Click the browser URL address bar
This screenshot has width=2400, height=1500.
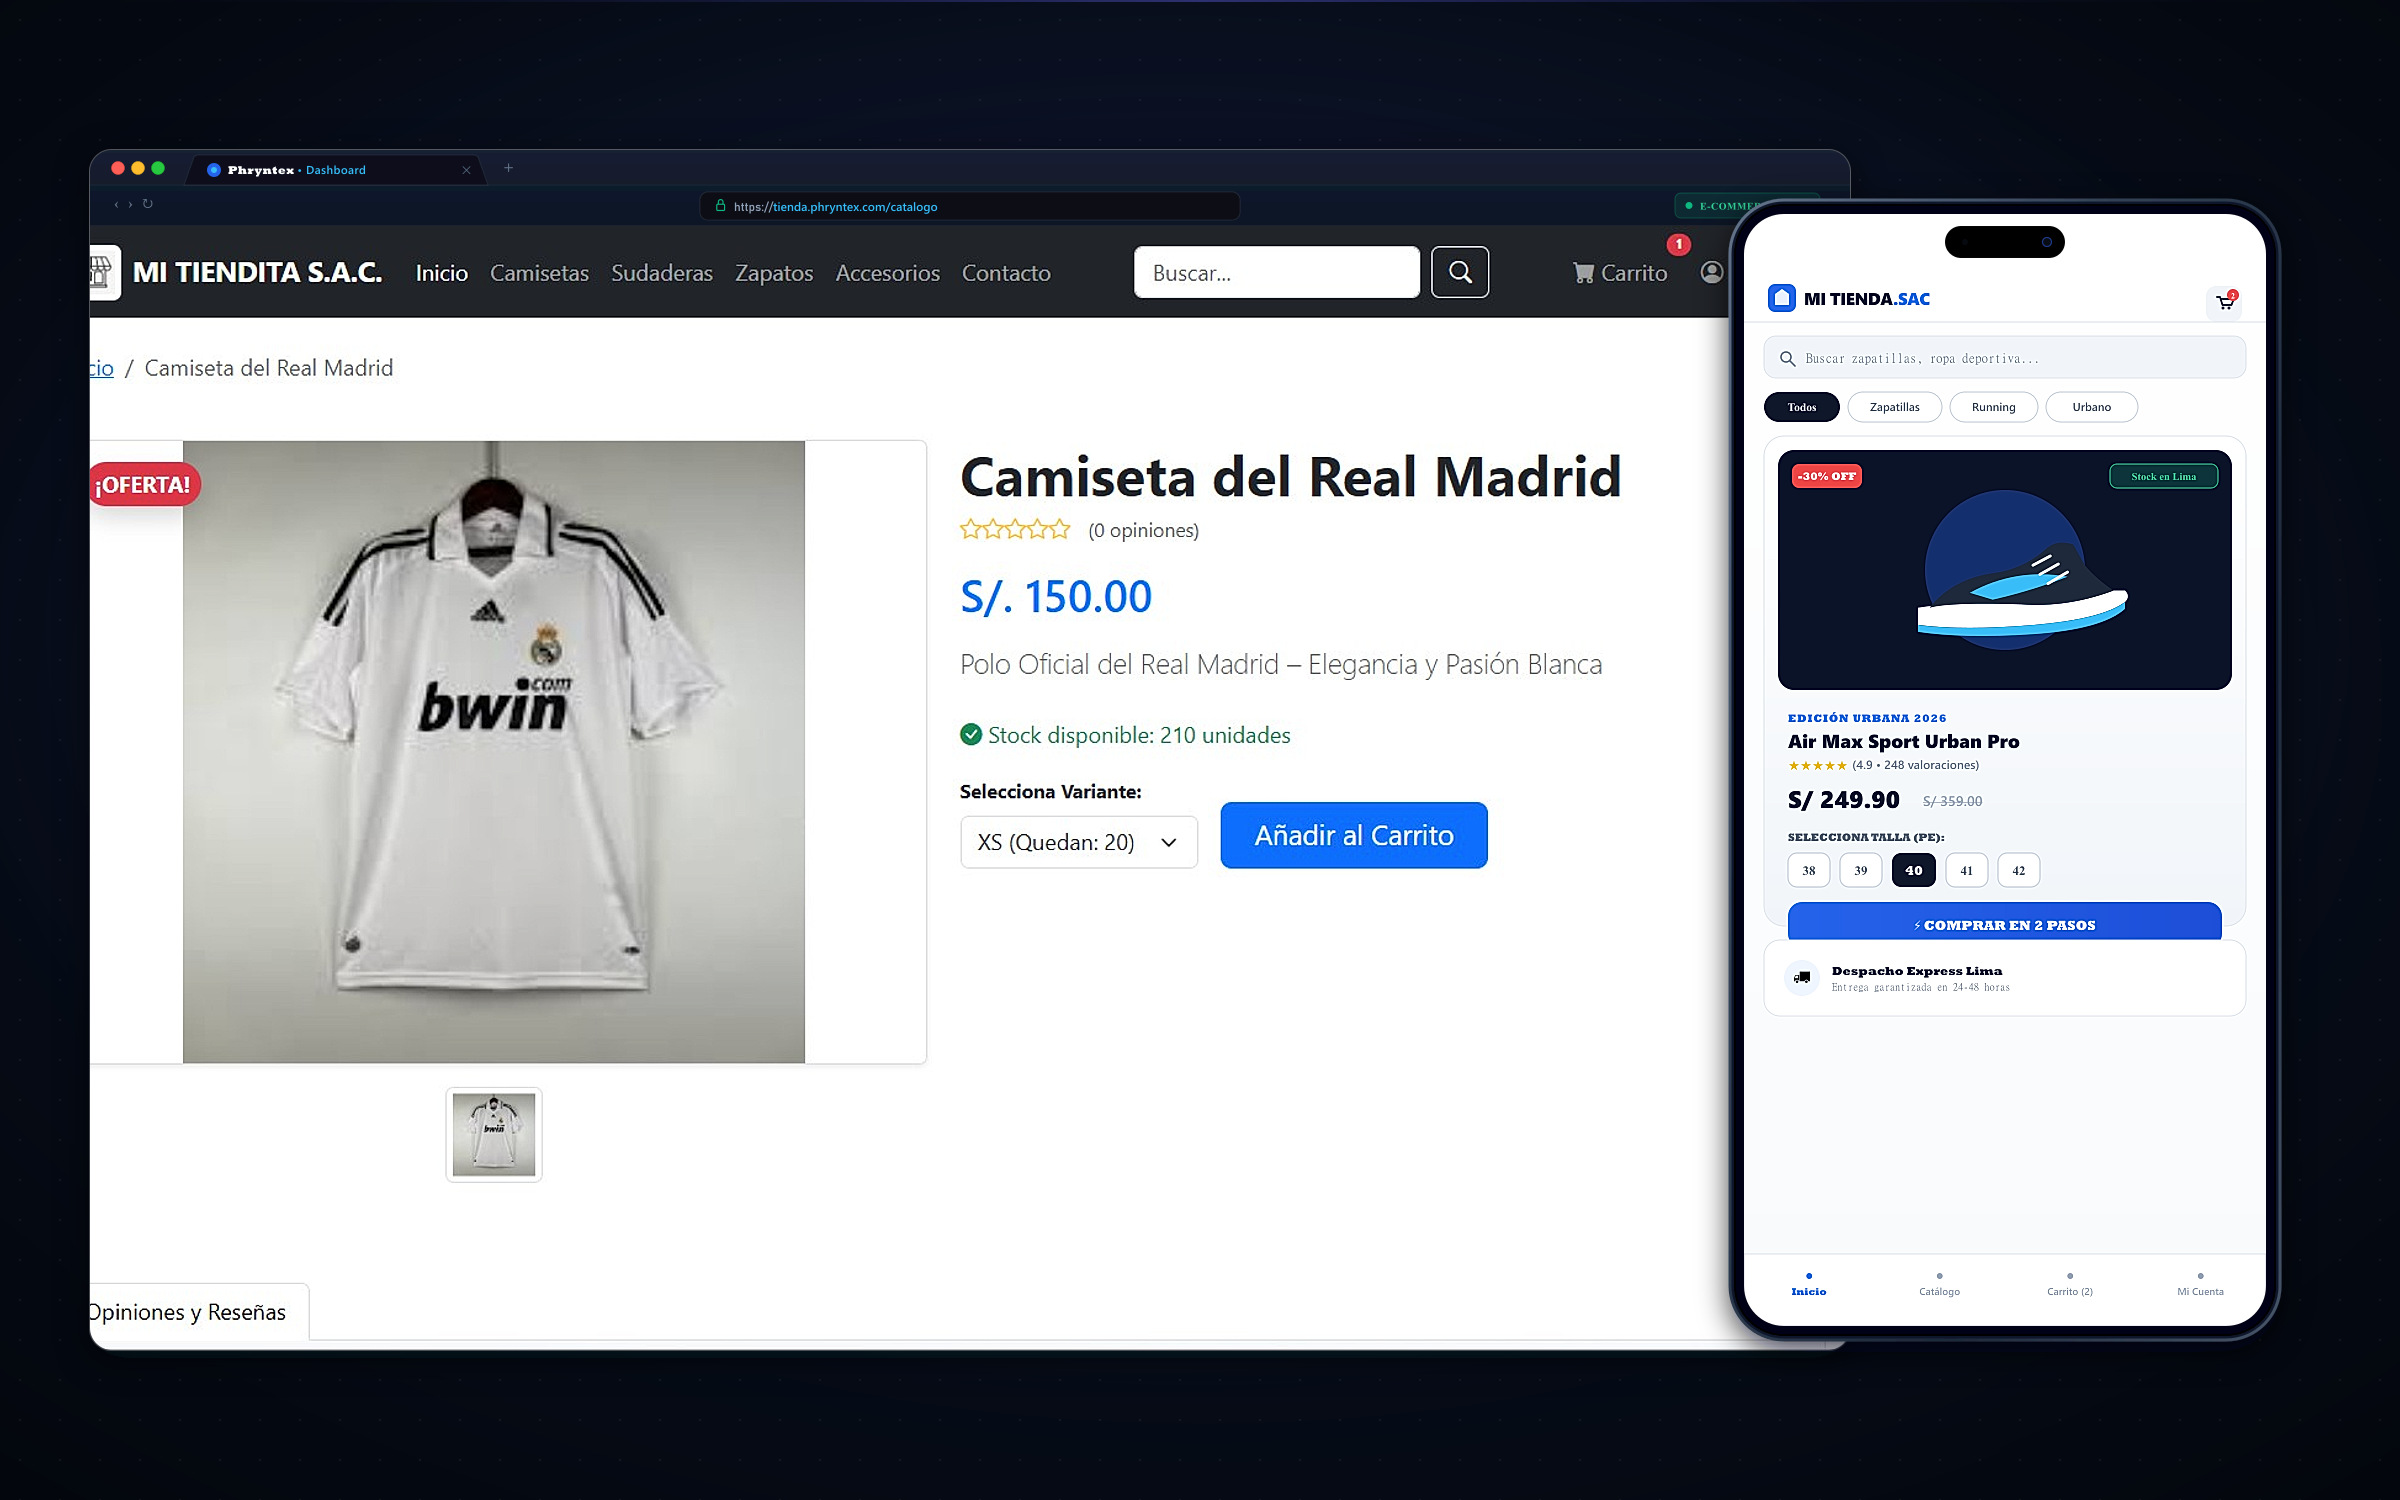click(x=969, y=206)
